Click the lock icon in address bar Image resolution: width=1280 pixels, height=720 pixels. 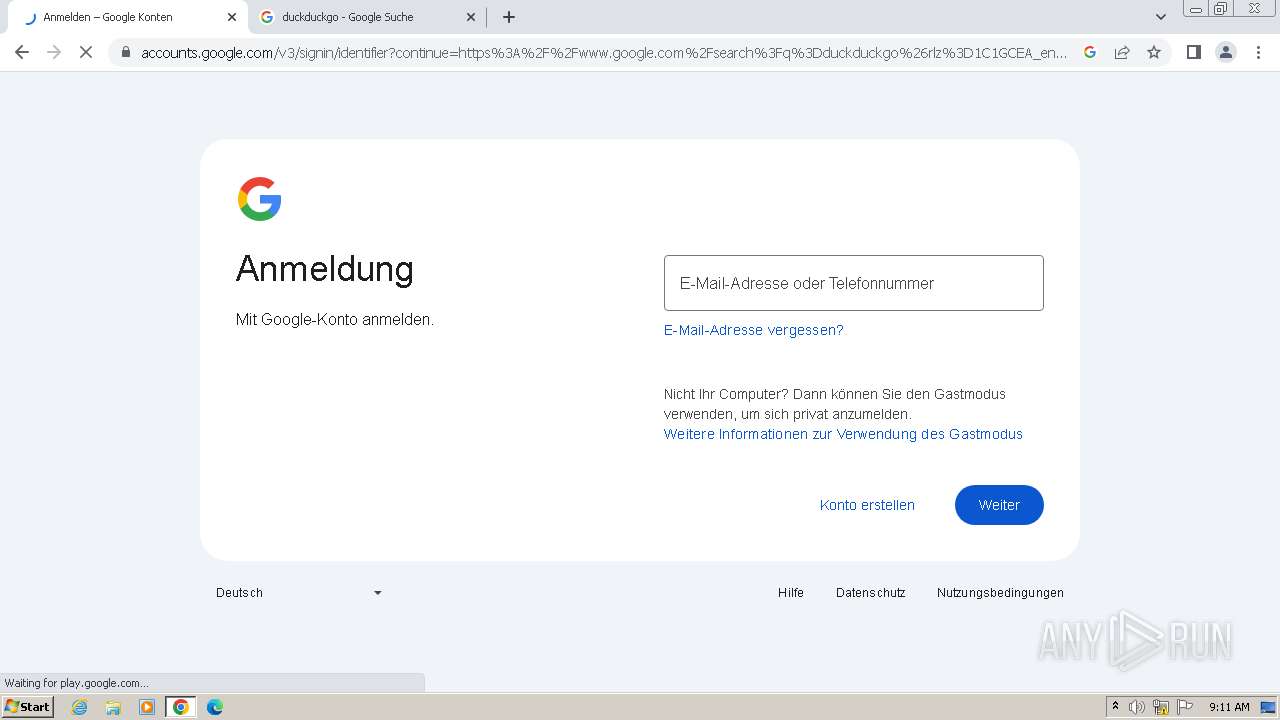126,53
